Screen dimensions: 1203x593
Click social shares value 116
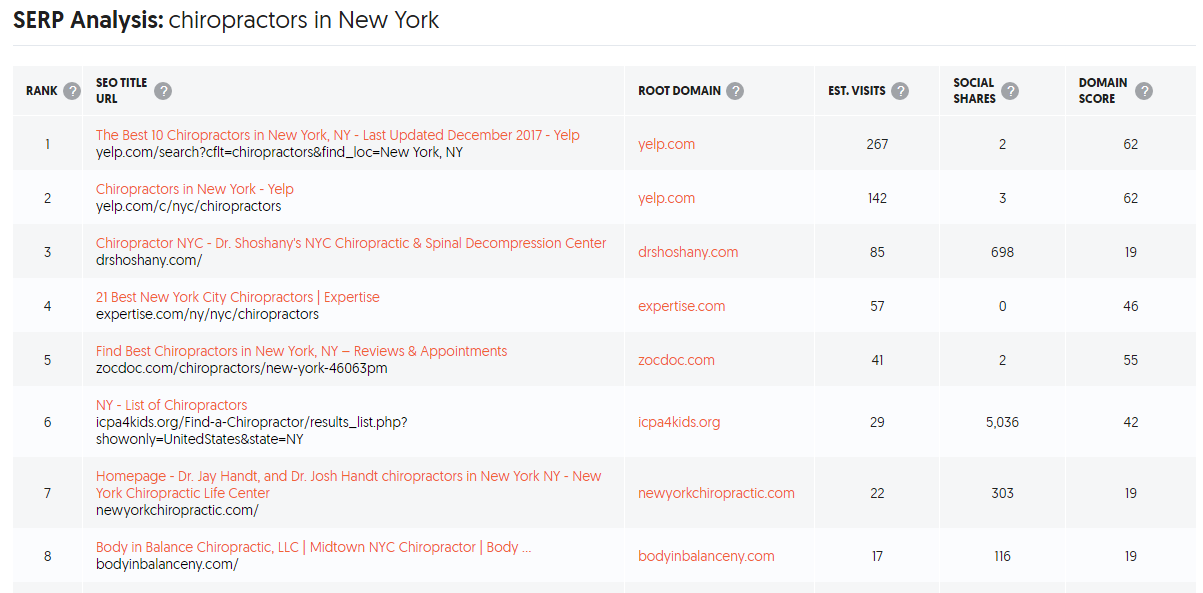coord(1002,556)
